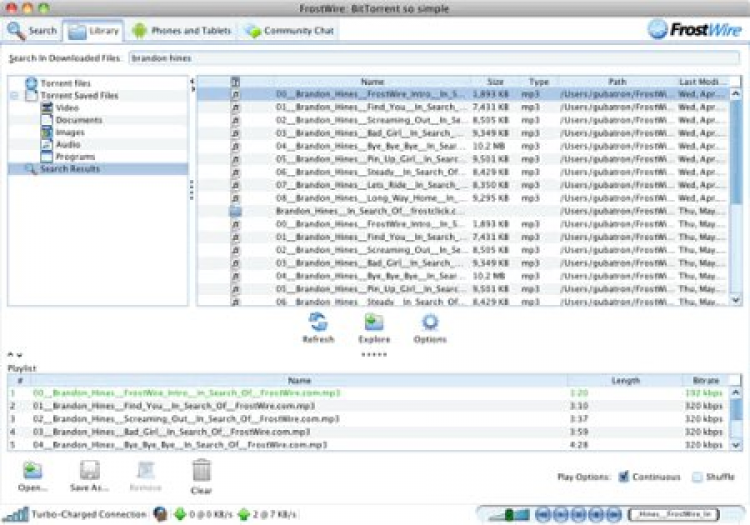Sort playlist by Length column
The image size is (750, 525).
point(625,381)
